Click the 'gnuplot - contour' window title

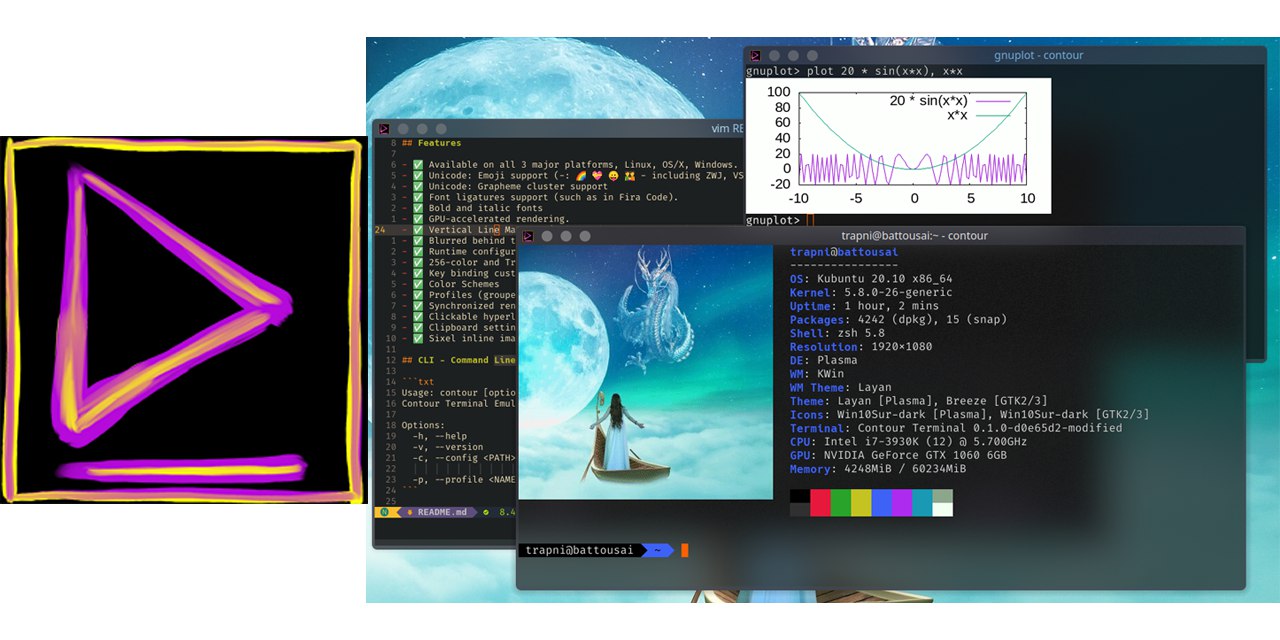(x=1039, y=55)
